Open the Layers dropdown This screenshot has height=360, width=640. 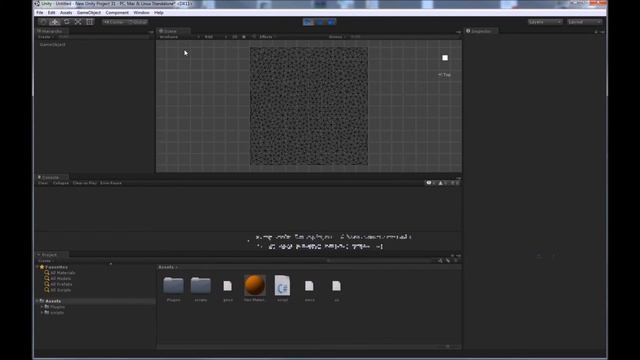point(544,22)
